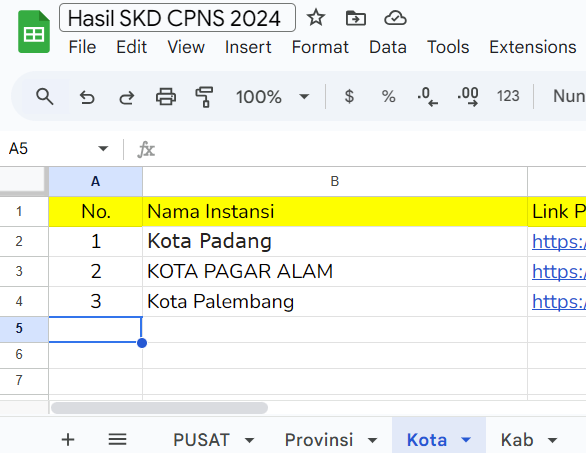Activate the paint format roller
This screenshot has width=586, height=453.
coord(204,96)
